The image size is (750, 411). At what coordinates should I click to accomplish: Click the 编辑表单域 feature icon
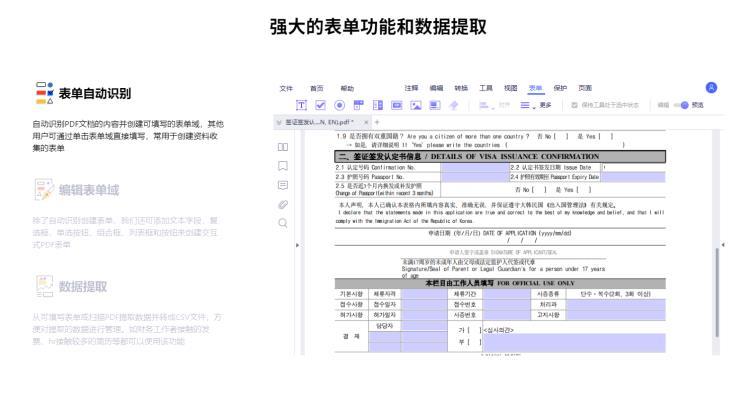(x=44, y=189)
